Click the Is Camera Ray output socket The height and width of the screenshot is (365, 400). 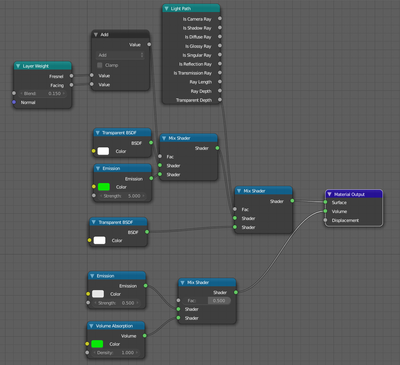click(x=220, y=19)
